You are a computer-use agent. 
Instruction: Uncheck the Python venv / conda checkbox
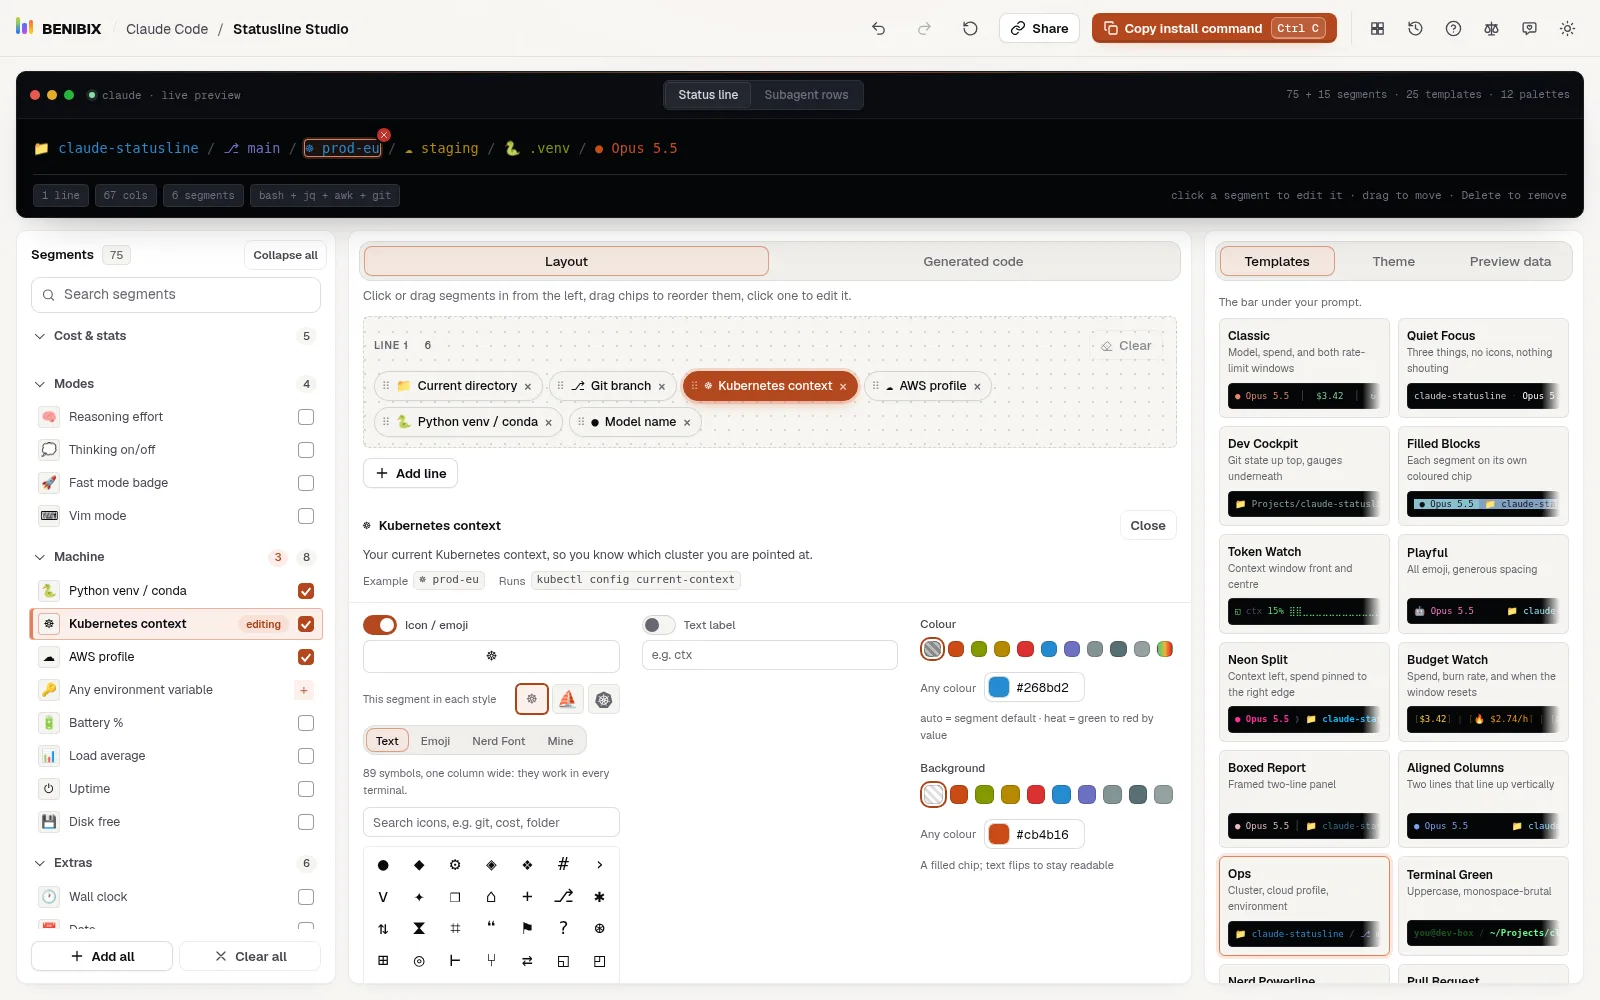coord(306,591)
